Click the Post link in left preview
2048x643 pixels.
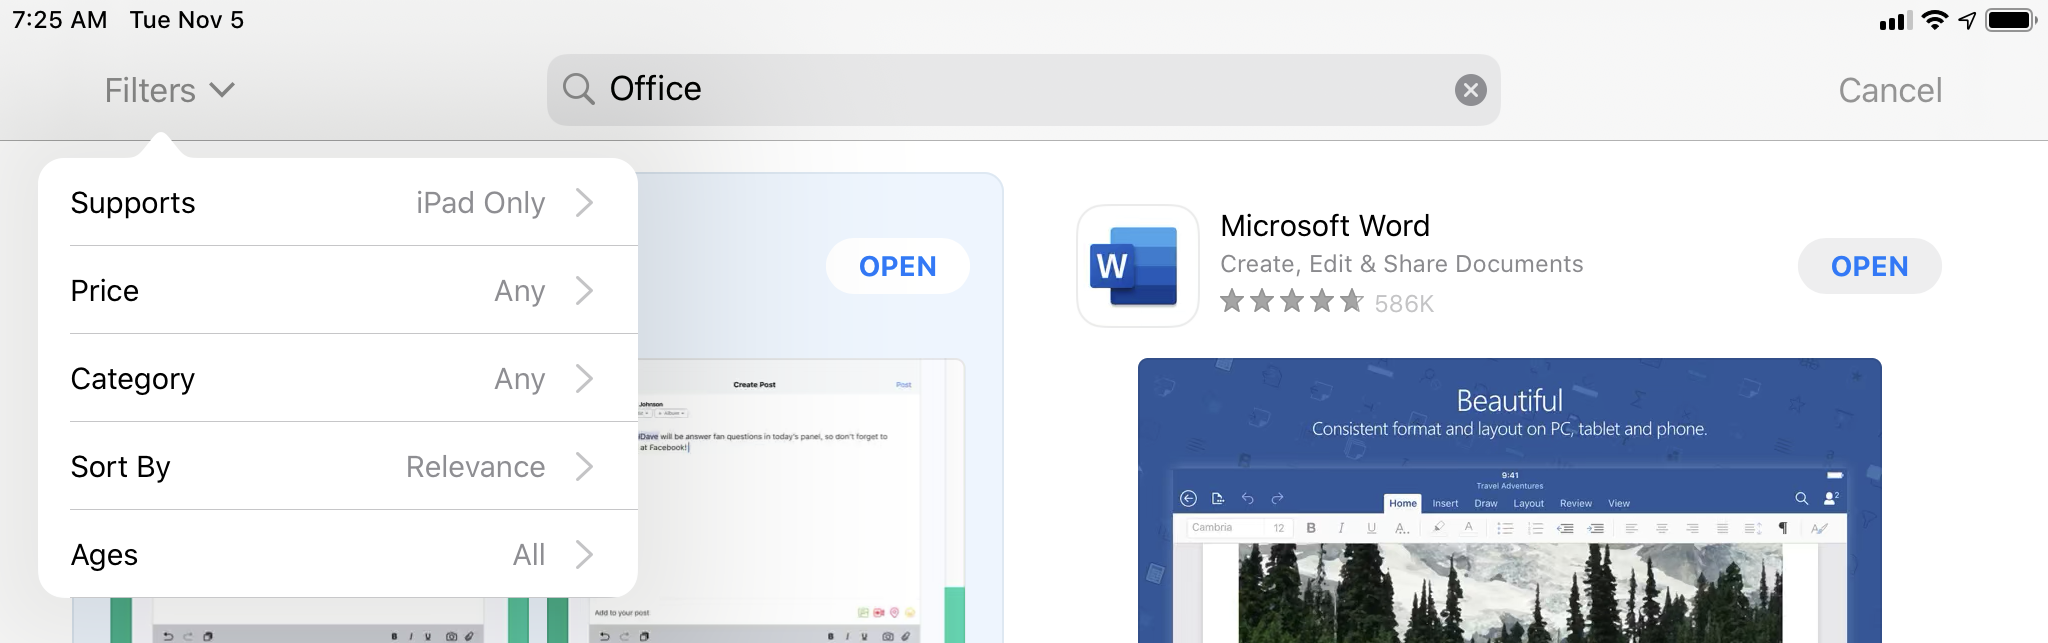coord(903,384)
